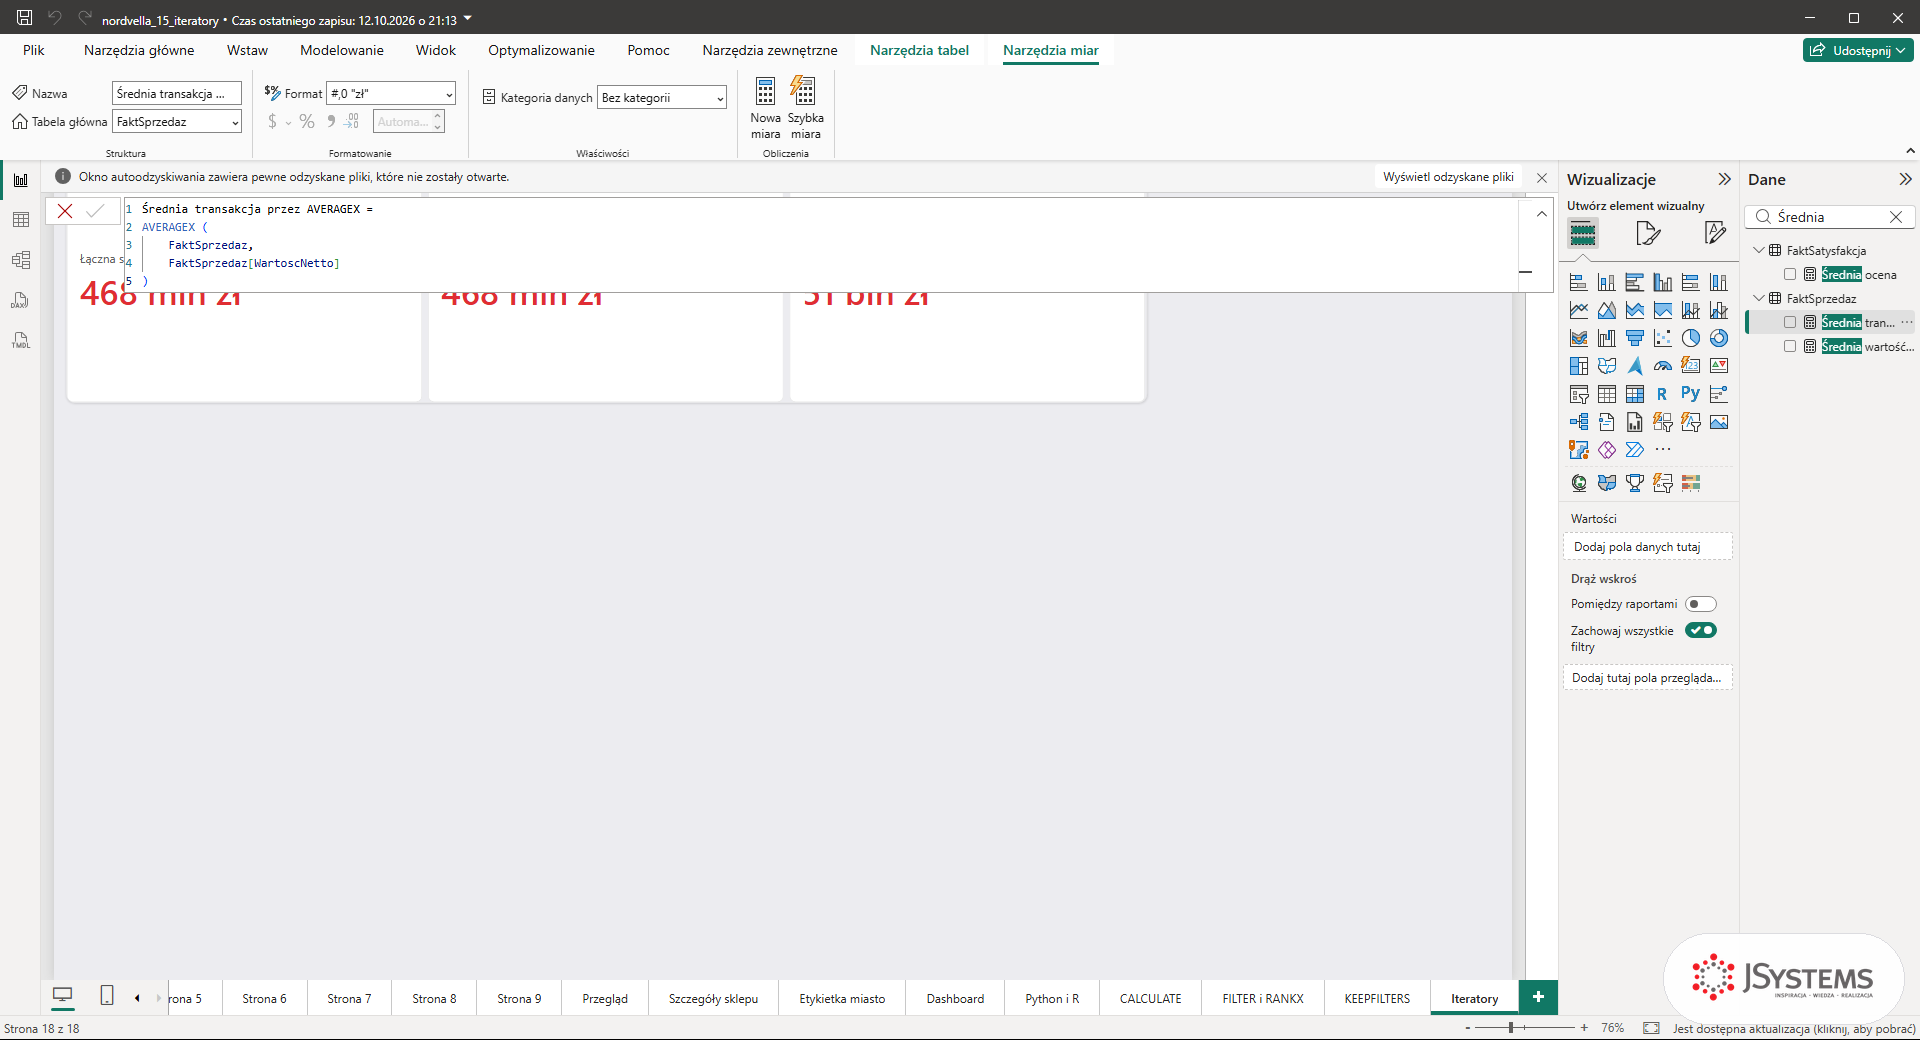Check the Średnia tran... measure box

(1790, 322)
